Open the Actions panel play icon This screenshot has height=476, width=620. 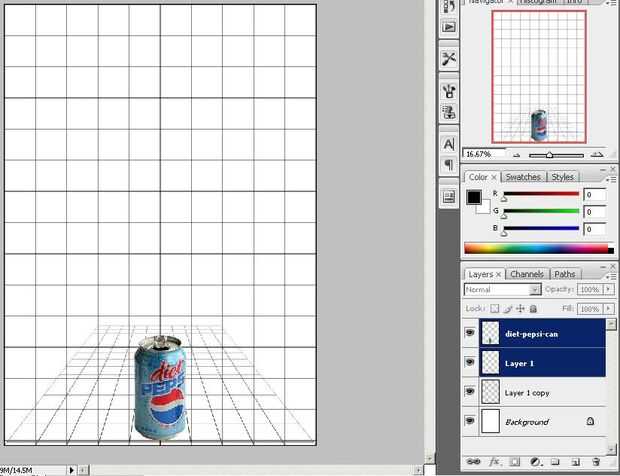coord(449,27)
